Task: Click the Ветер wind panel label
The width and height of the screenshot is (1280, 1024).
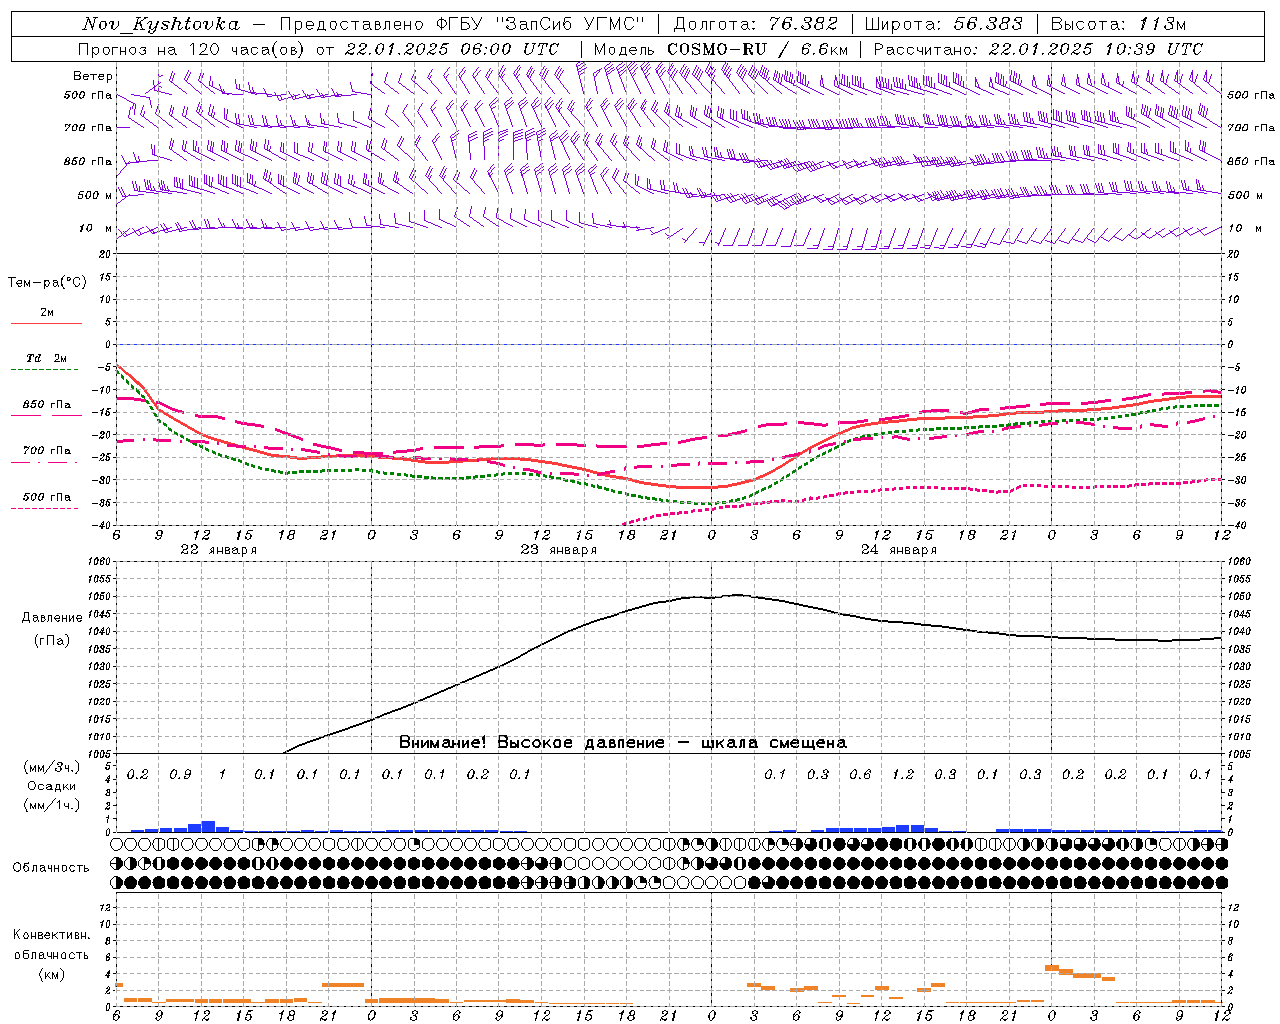Action: (93, 76)
